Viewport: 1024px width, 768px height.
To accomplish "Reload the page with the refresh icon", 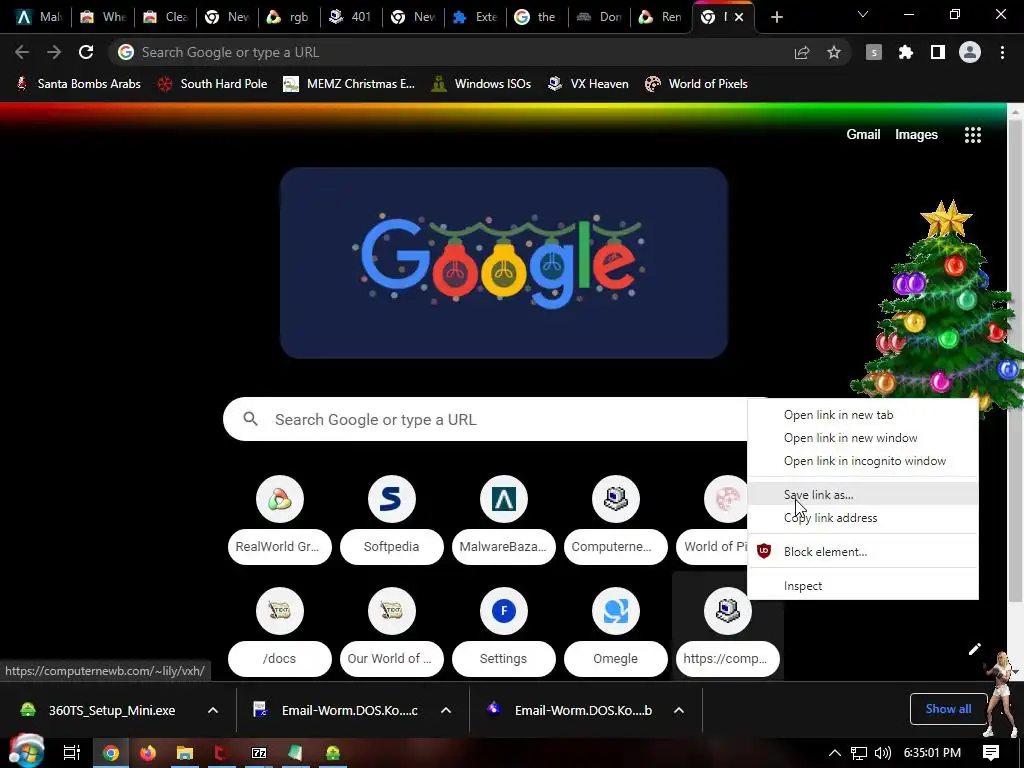I will click(86, 52).
